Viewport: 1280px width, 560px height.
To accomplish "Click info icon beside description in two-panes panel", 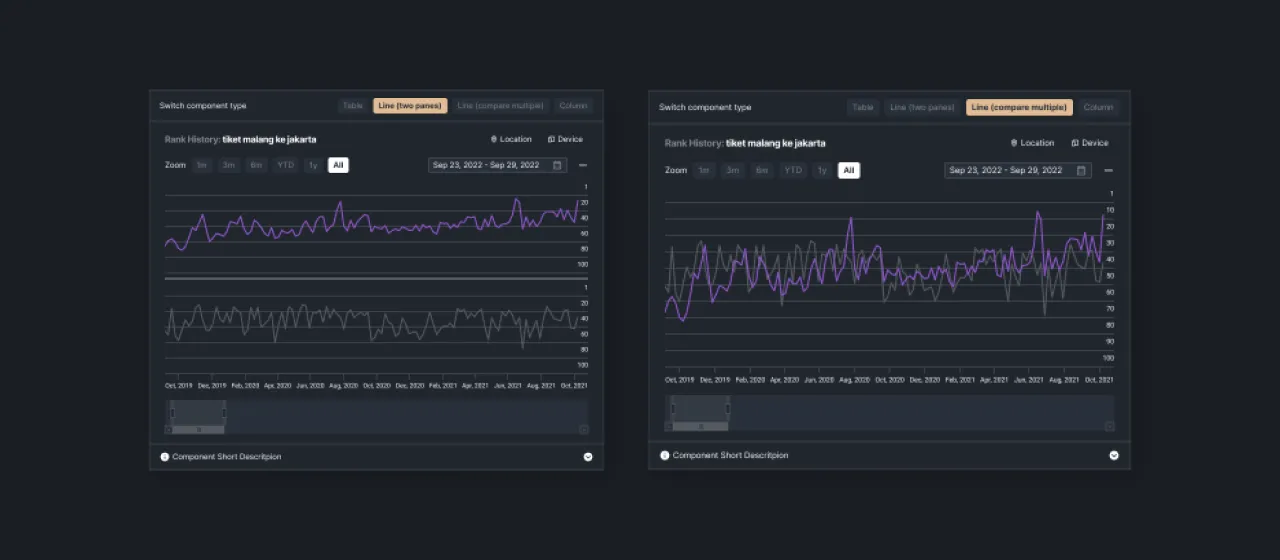I will (165, 457).
